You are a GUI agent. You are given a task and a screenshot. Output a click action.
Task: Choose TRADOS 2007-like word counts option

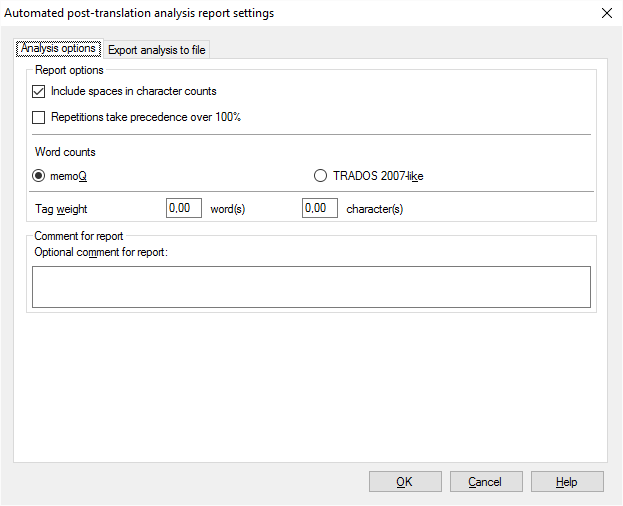(x=320, y=176)
